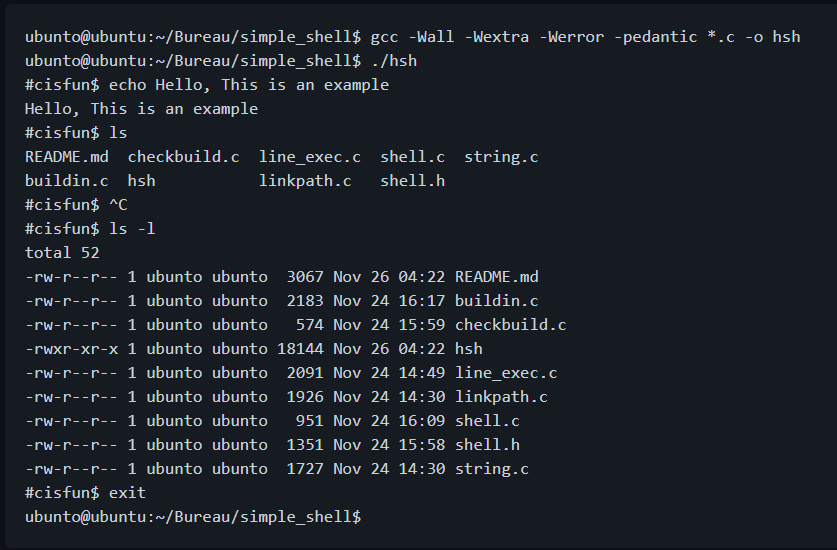
Task: Click the "Nov 24 16:09" timestamp
Action: click(x=389, y=421)
